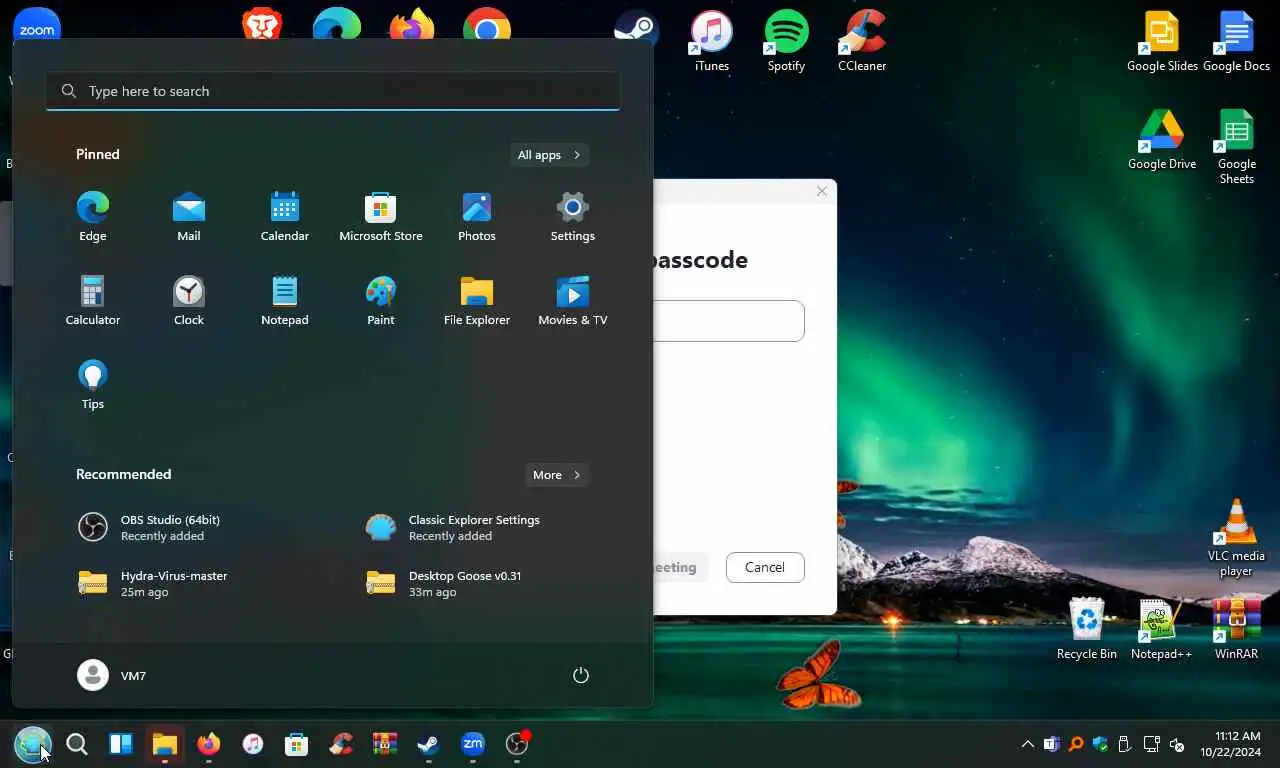This screenshot has width=1280, height=768.
Task: Select the iTunes desktop shortcut
Action: pos(712,42)
